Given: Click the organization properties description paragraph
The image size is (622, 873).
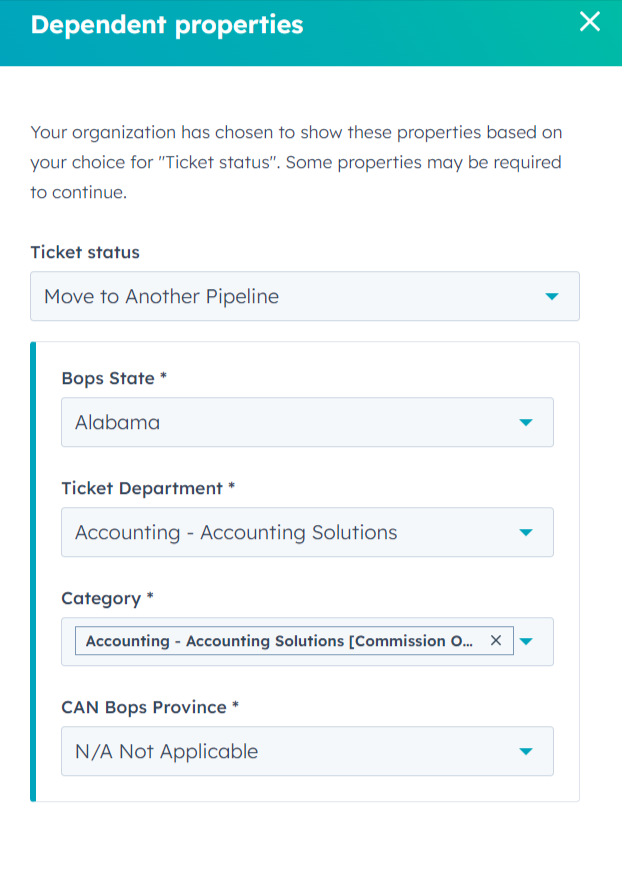Looking at the screenshot, I should pos(296,162).
